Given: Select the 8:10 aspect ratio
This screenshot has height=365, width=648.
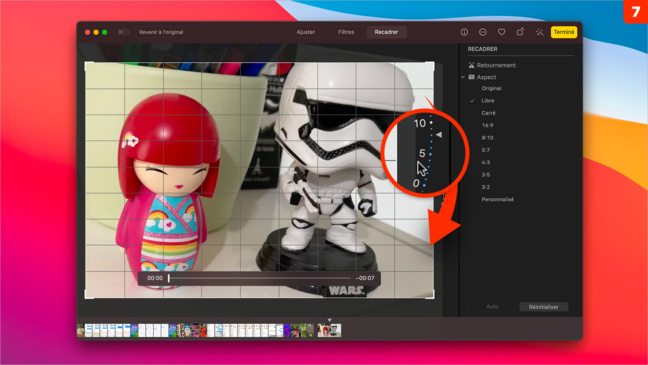Looking at the screenshot, I should click(487, 138).
